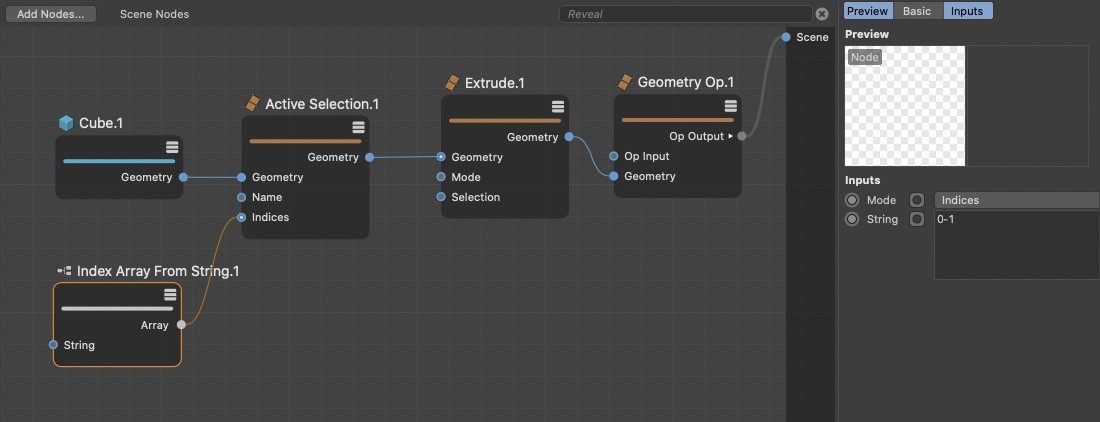Image resolution: width=1100 pixels, height=422 pixels.
Task: Click the Extrude.1 Selection input port
Action: point(441,197)
